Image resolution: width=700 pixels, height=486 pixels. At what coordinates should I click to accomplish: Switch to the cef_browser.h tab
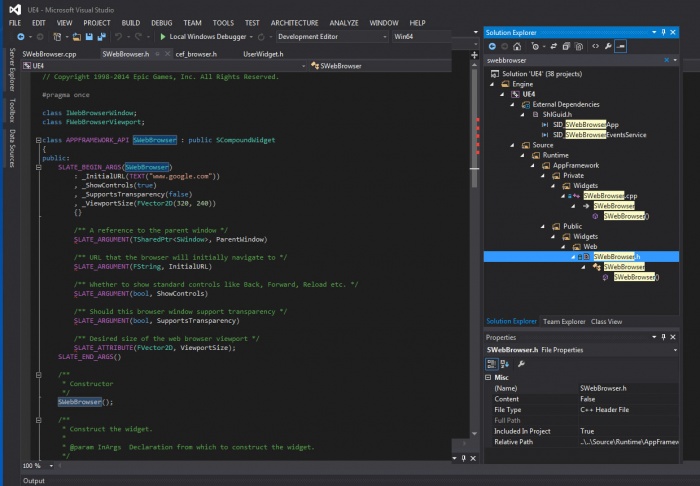pos(195,53)
